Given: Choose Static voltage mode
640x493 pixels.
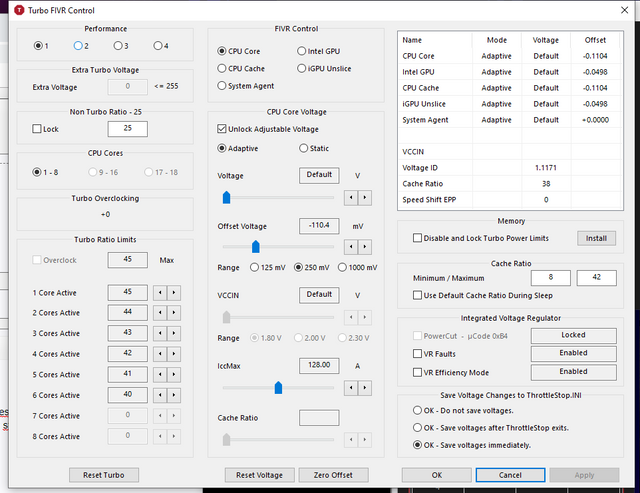Looking at the screenshot, I should pyautogui.click(x=304, y=148).
